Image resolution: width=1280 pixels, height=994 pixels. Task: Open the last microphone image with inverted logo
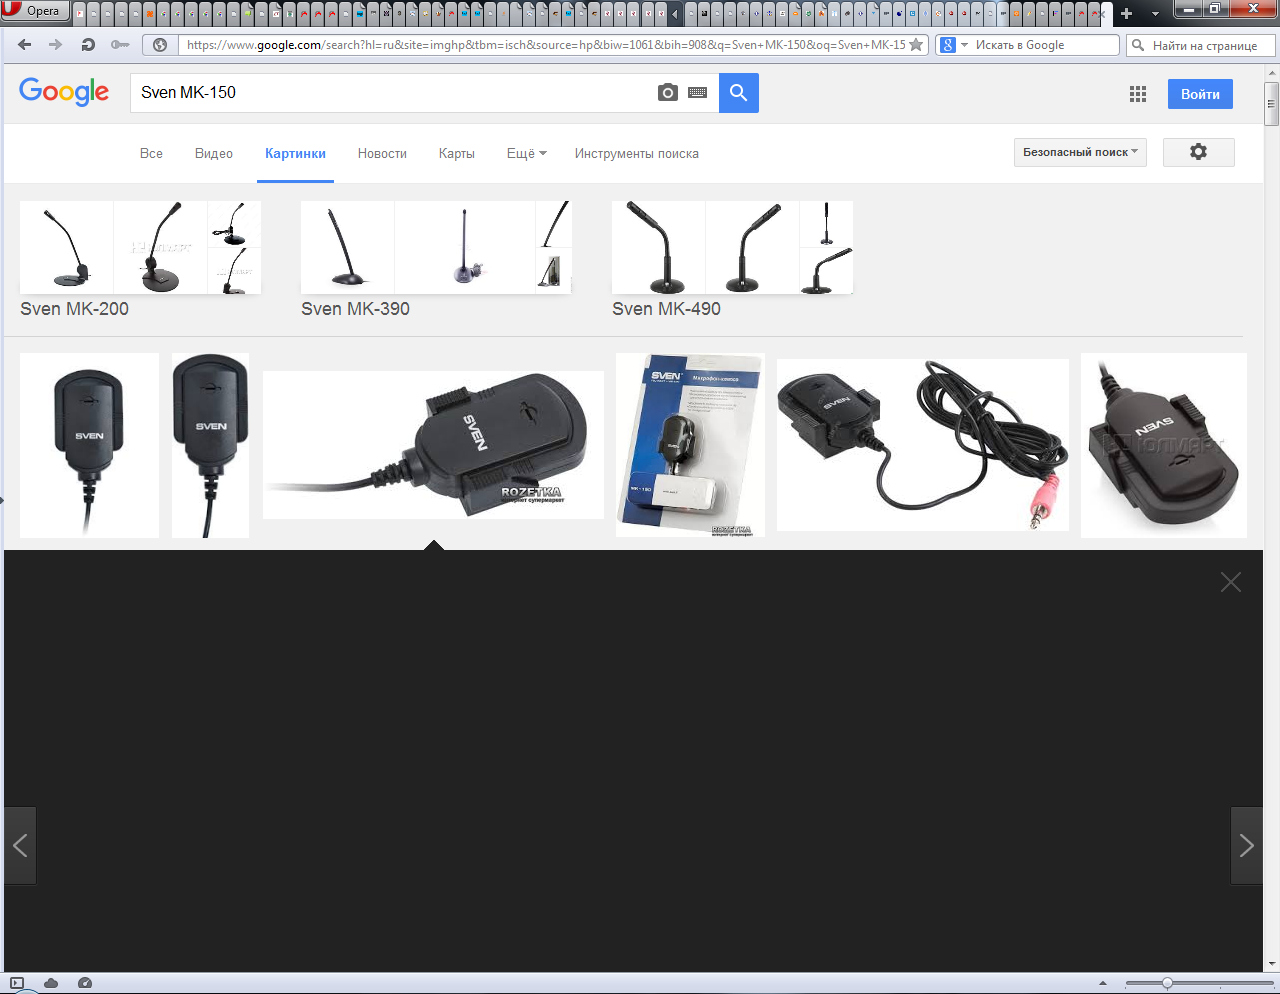click(1164, 445)
